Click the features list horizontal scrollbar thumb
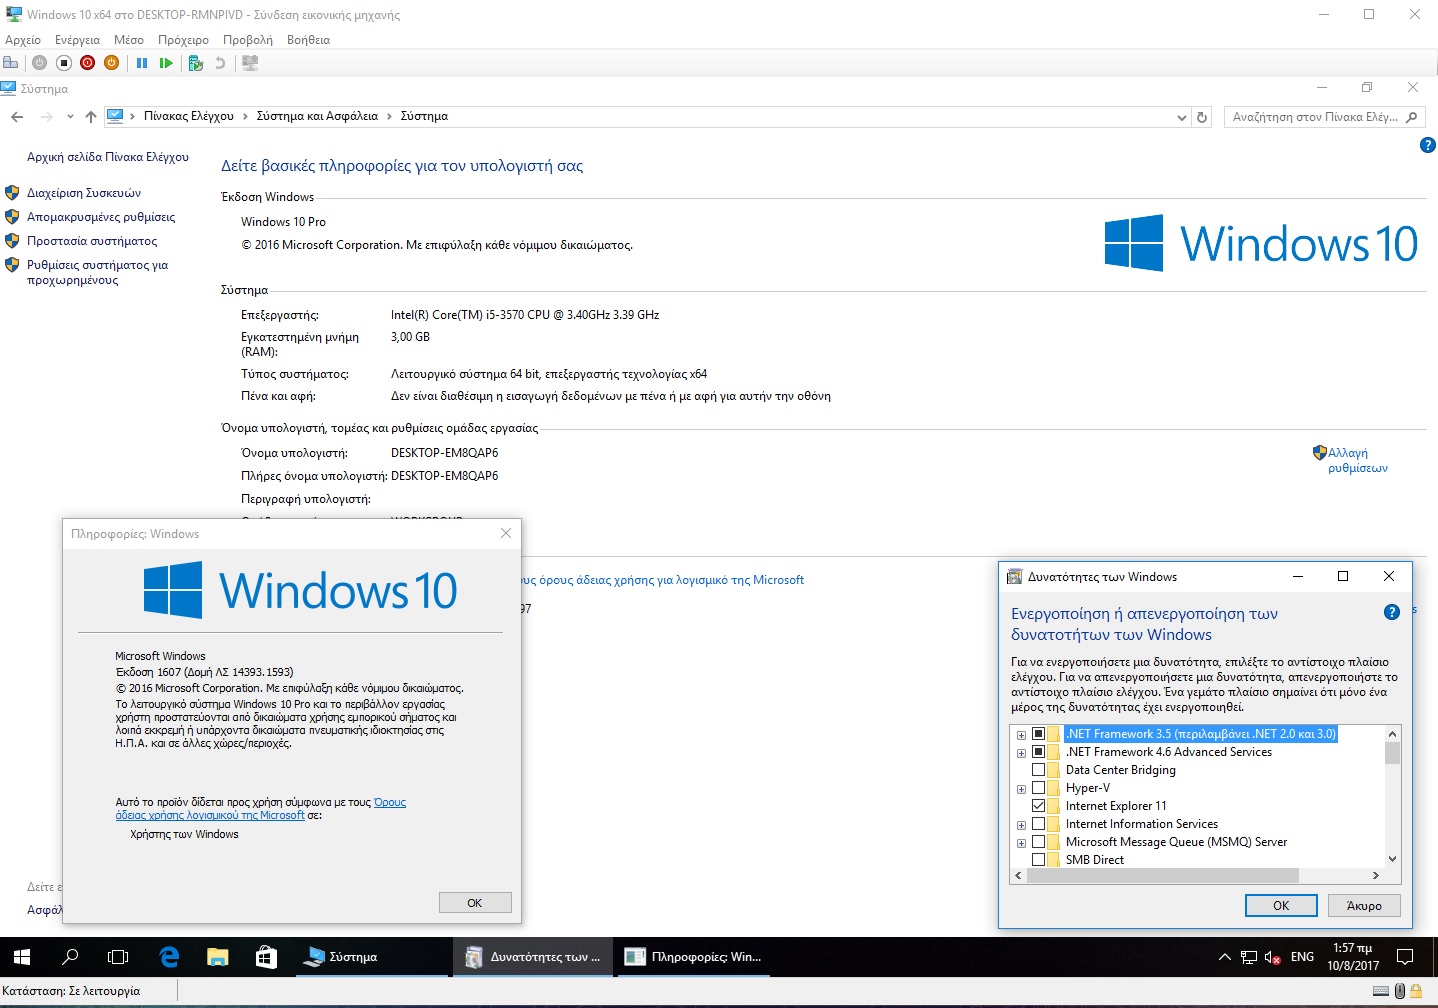This screenshot has height=1008, width=1438. pyautogui.click(x=1162, y=876)
